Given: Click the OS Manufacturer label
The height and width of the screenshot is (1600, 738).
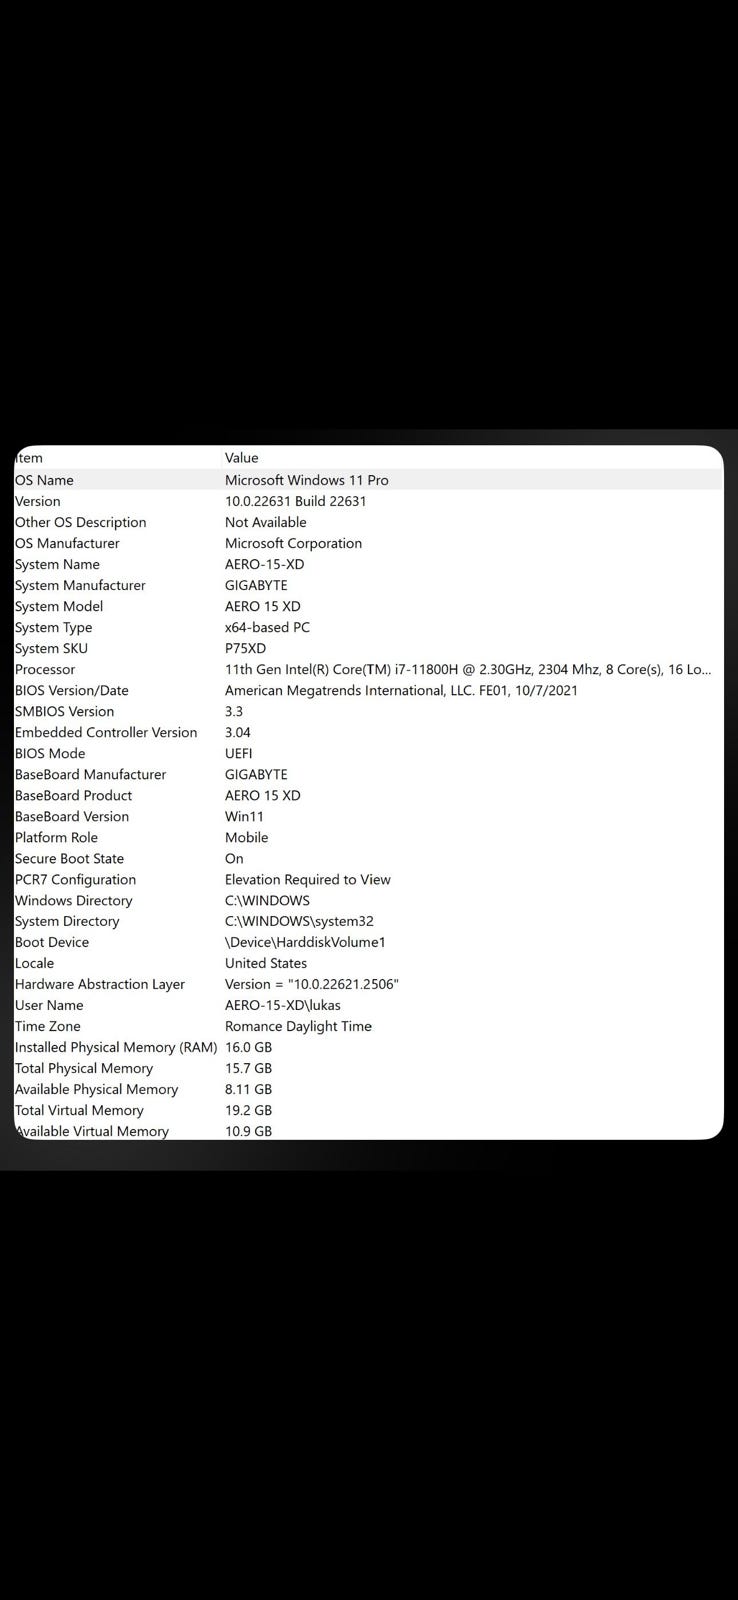Looking at the screenshot, I should 67,543.
